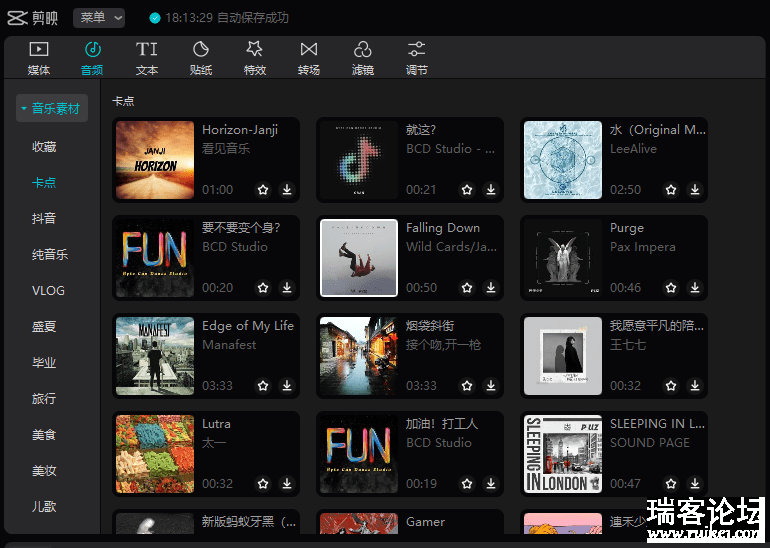
Task: Favorite the 就这? track
Action: [x=467, y=190]
